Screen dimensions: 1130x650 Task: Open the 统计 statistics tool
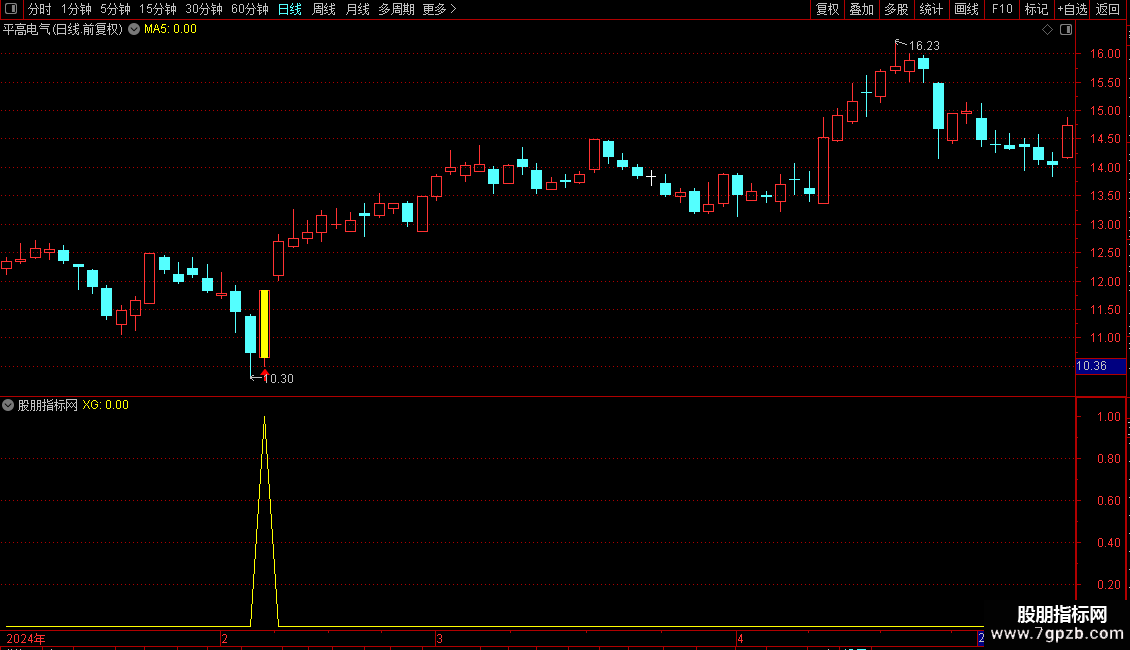[931, 9]
